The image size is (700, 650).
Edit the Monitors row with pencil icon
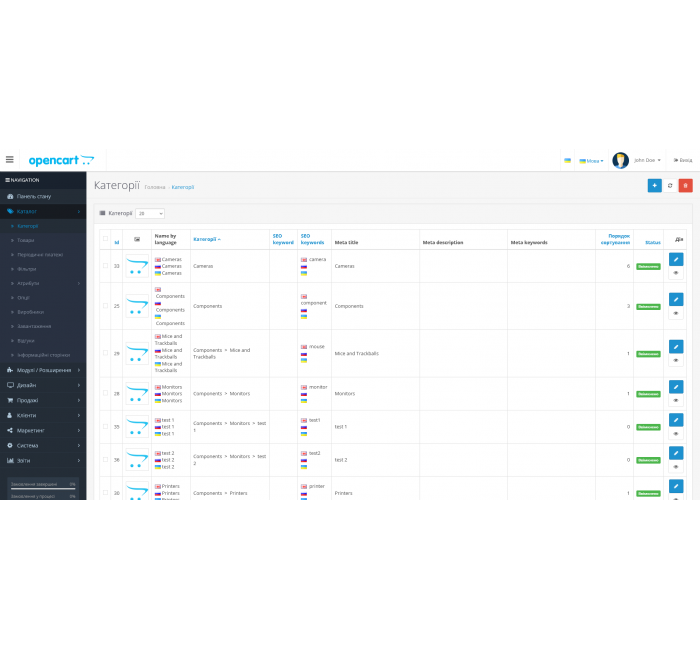click(676, 387)
